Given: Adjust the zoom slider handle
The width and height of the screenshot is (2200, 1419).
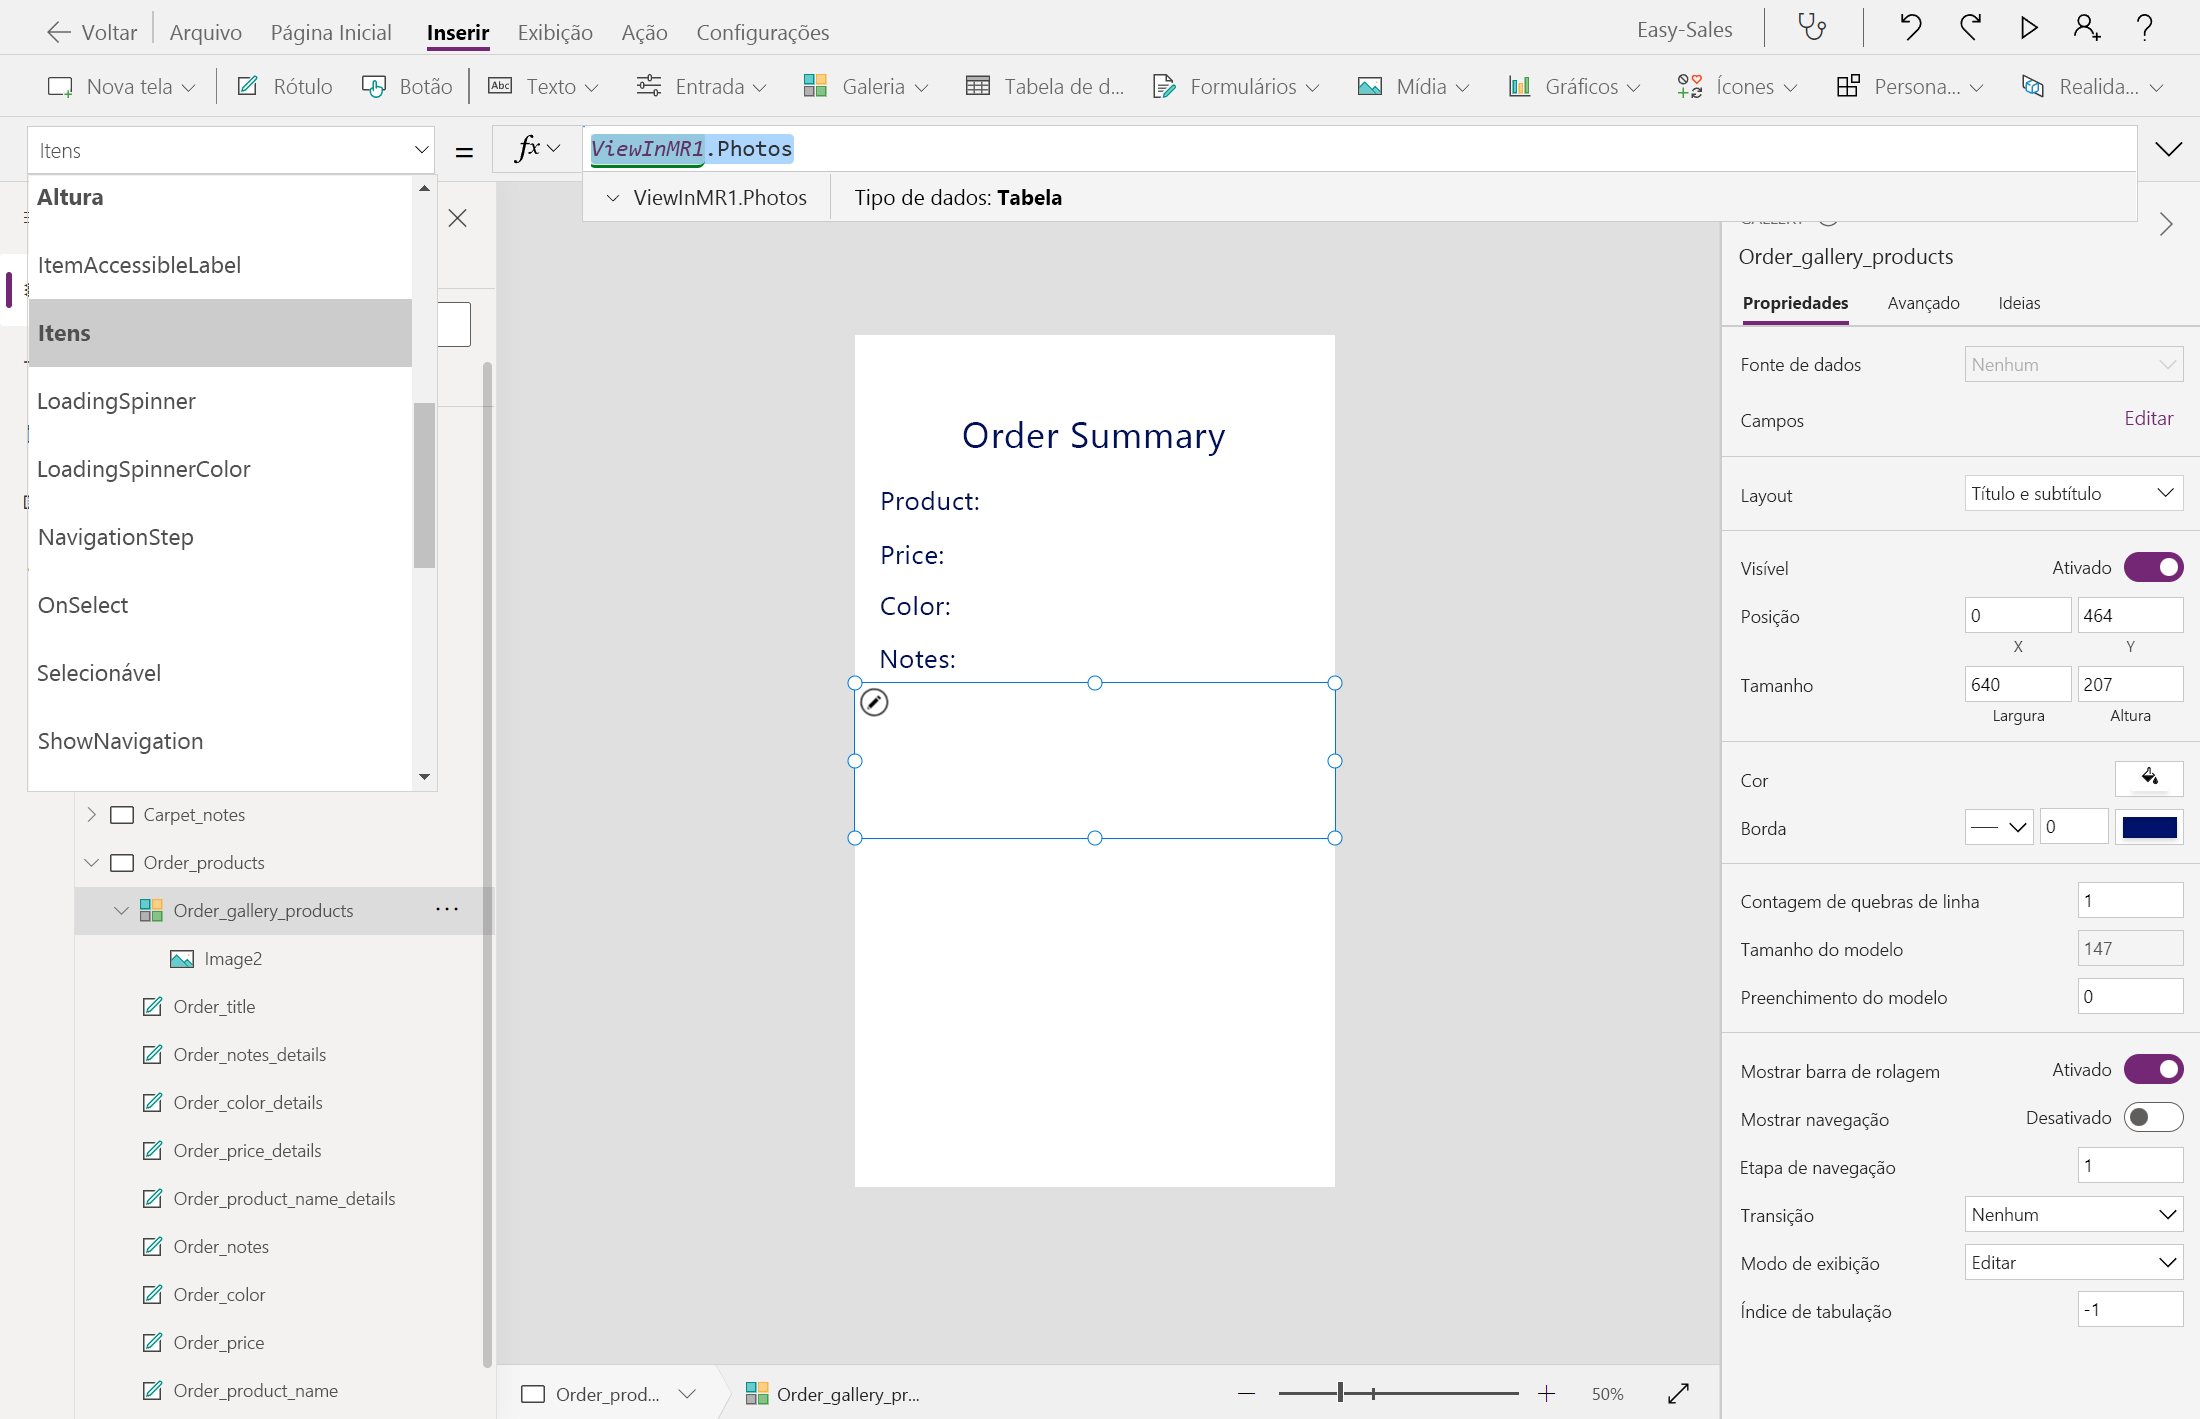Looking at the screenshot, I should 1340,1393.
